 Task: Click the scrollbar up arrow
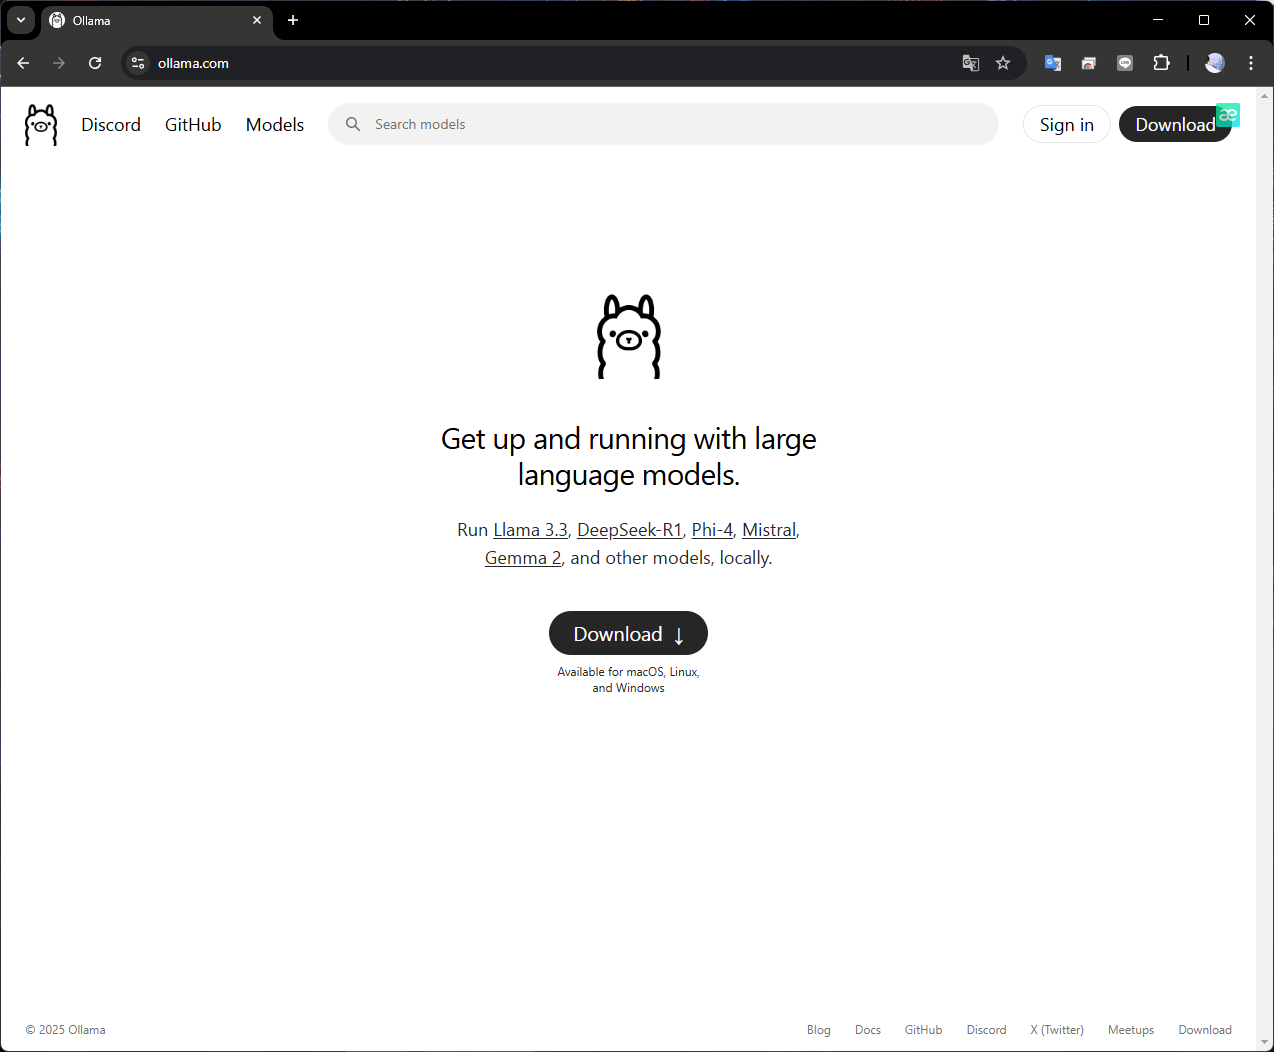coord(1265,96)
